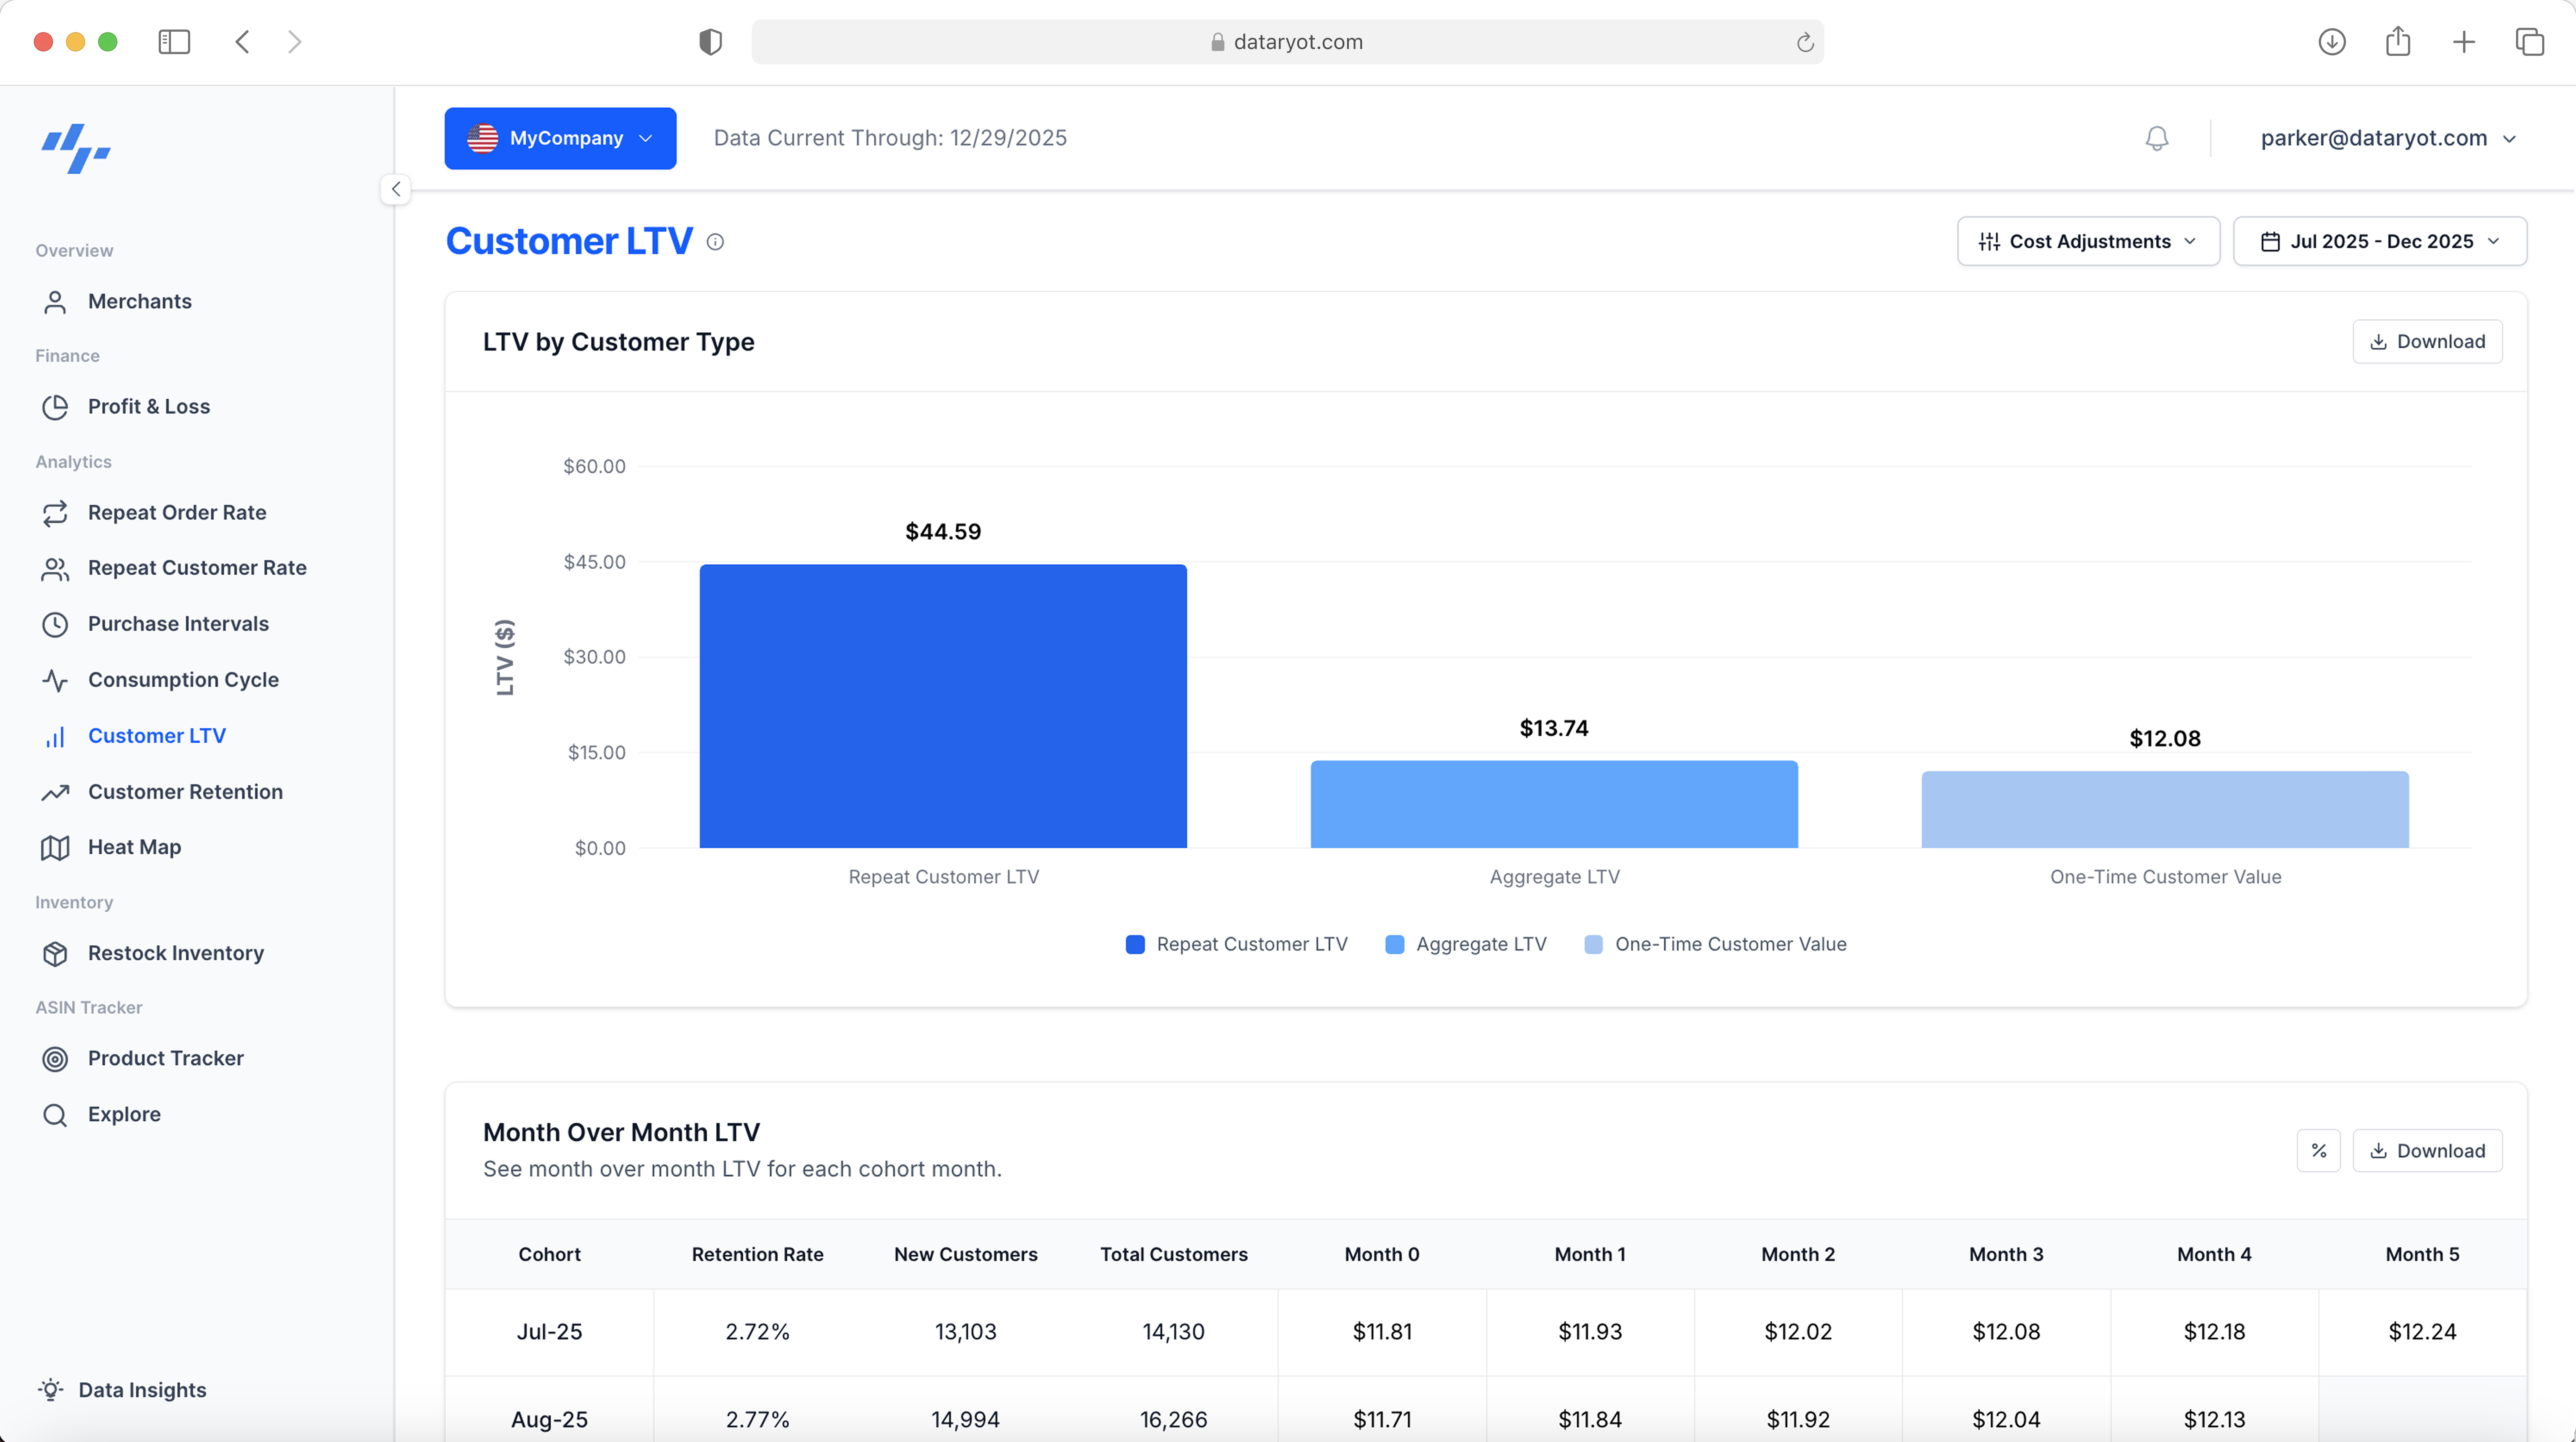Click the Purchase Intervals clock icon
This screenshot has height=1442, width=2576.
(x=55, y=623)
